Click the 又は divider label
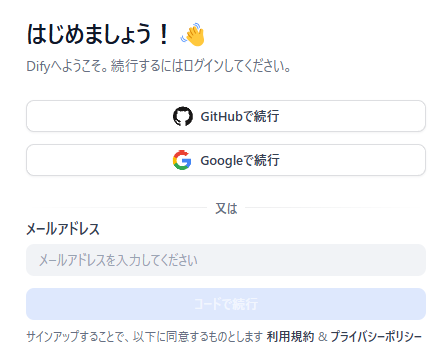 pyautogui.click(x=226, y=209)
